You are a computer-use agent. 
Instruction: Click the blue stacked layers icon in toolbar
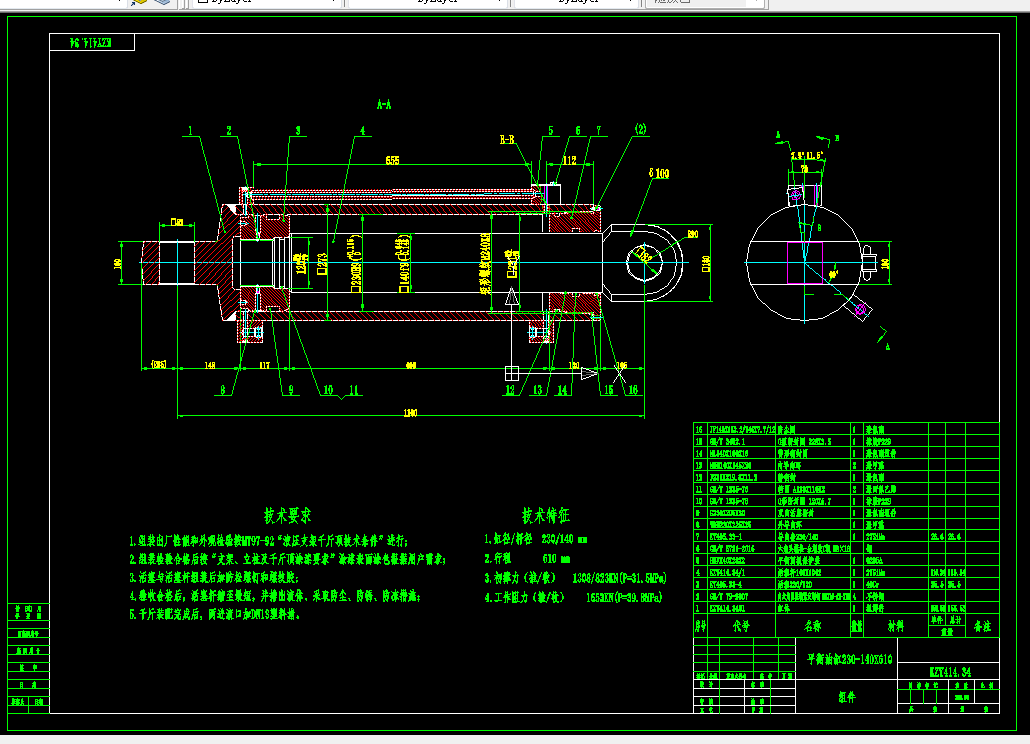tap(162, 3)
